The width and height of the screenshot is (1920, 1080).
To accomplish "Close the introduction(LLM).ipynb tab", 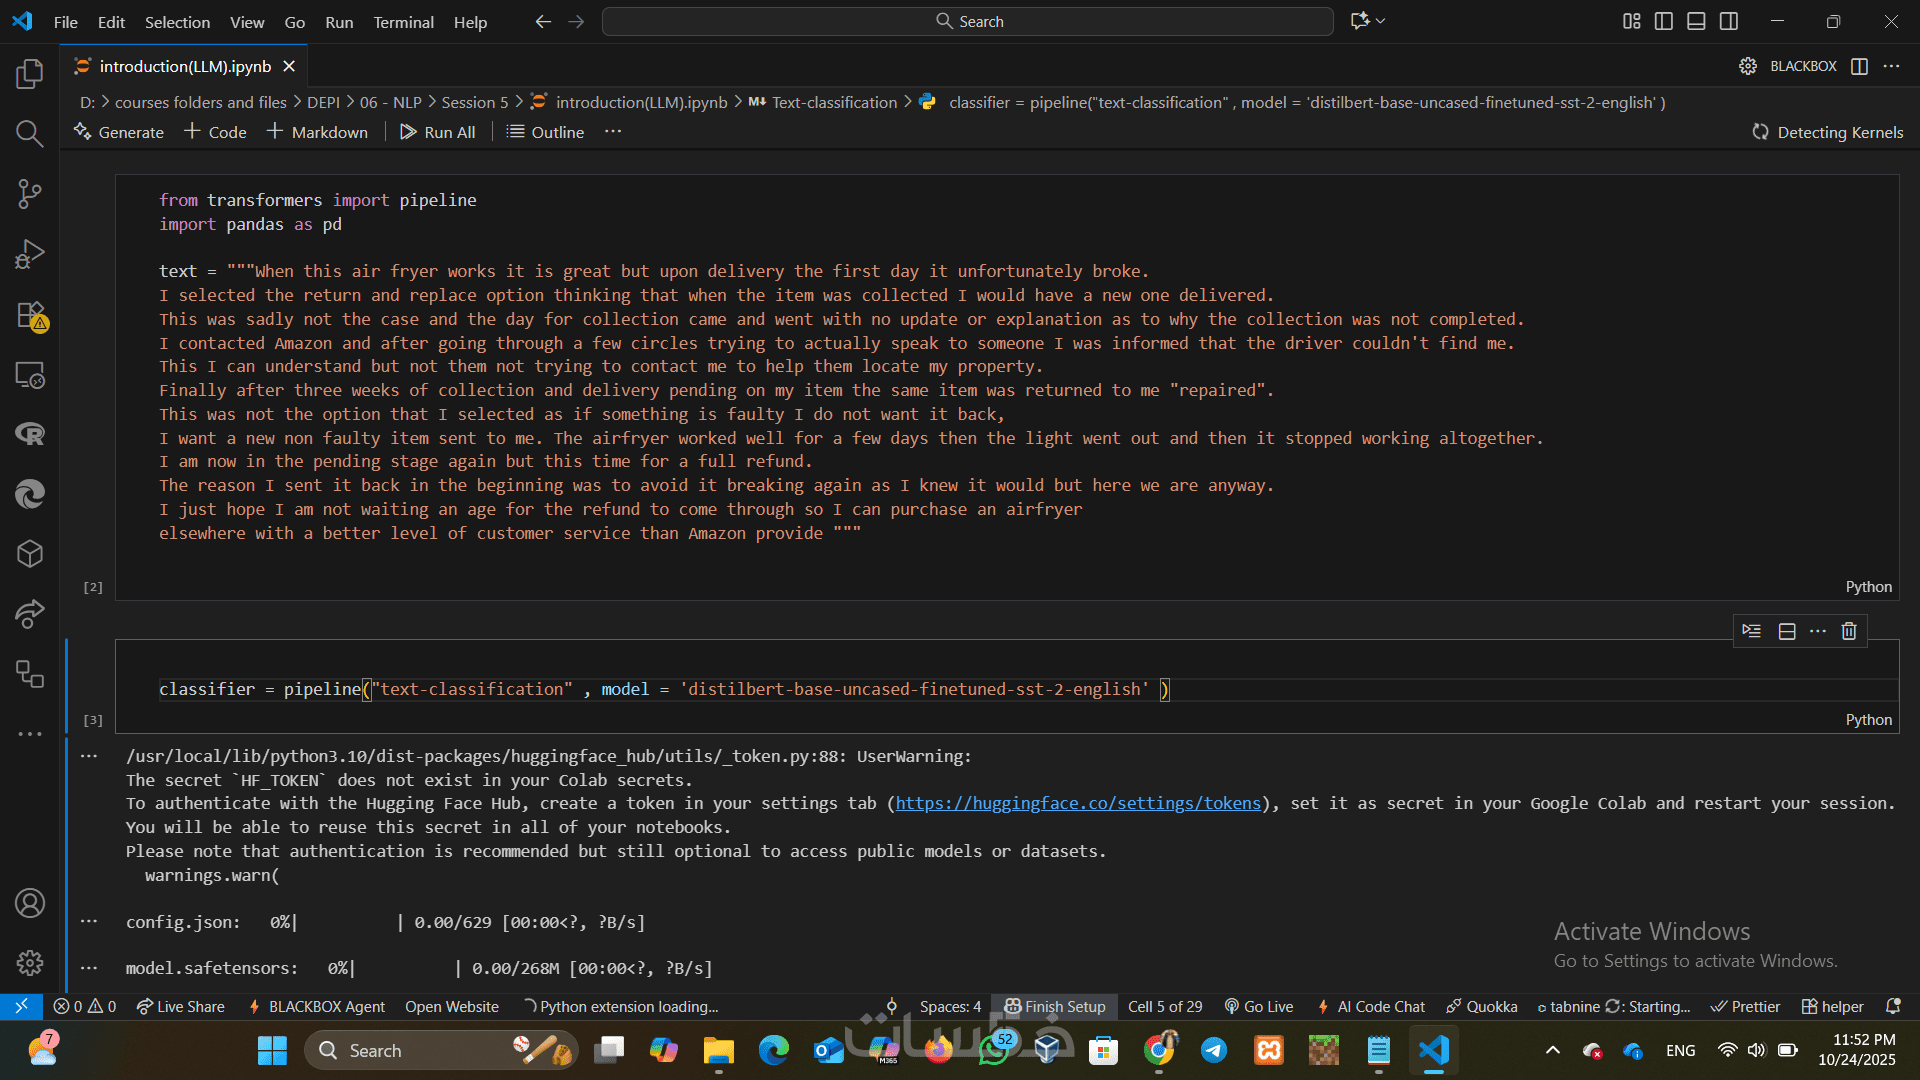I will (289, 66).
